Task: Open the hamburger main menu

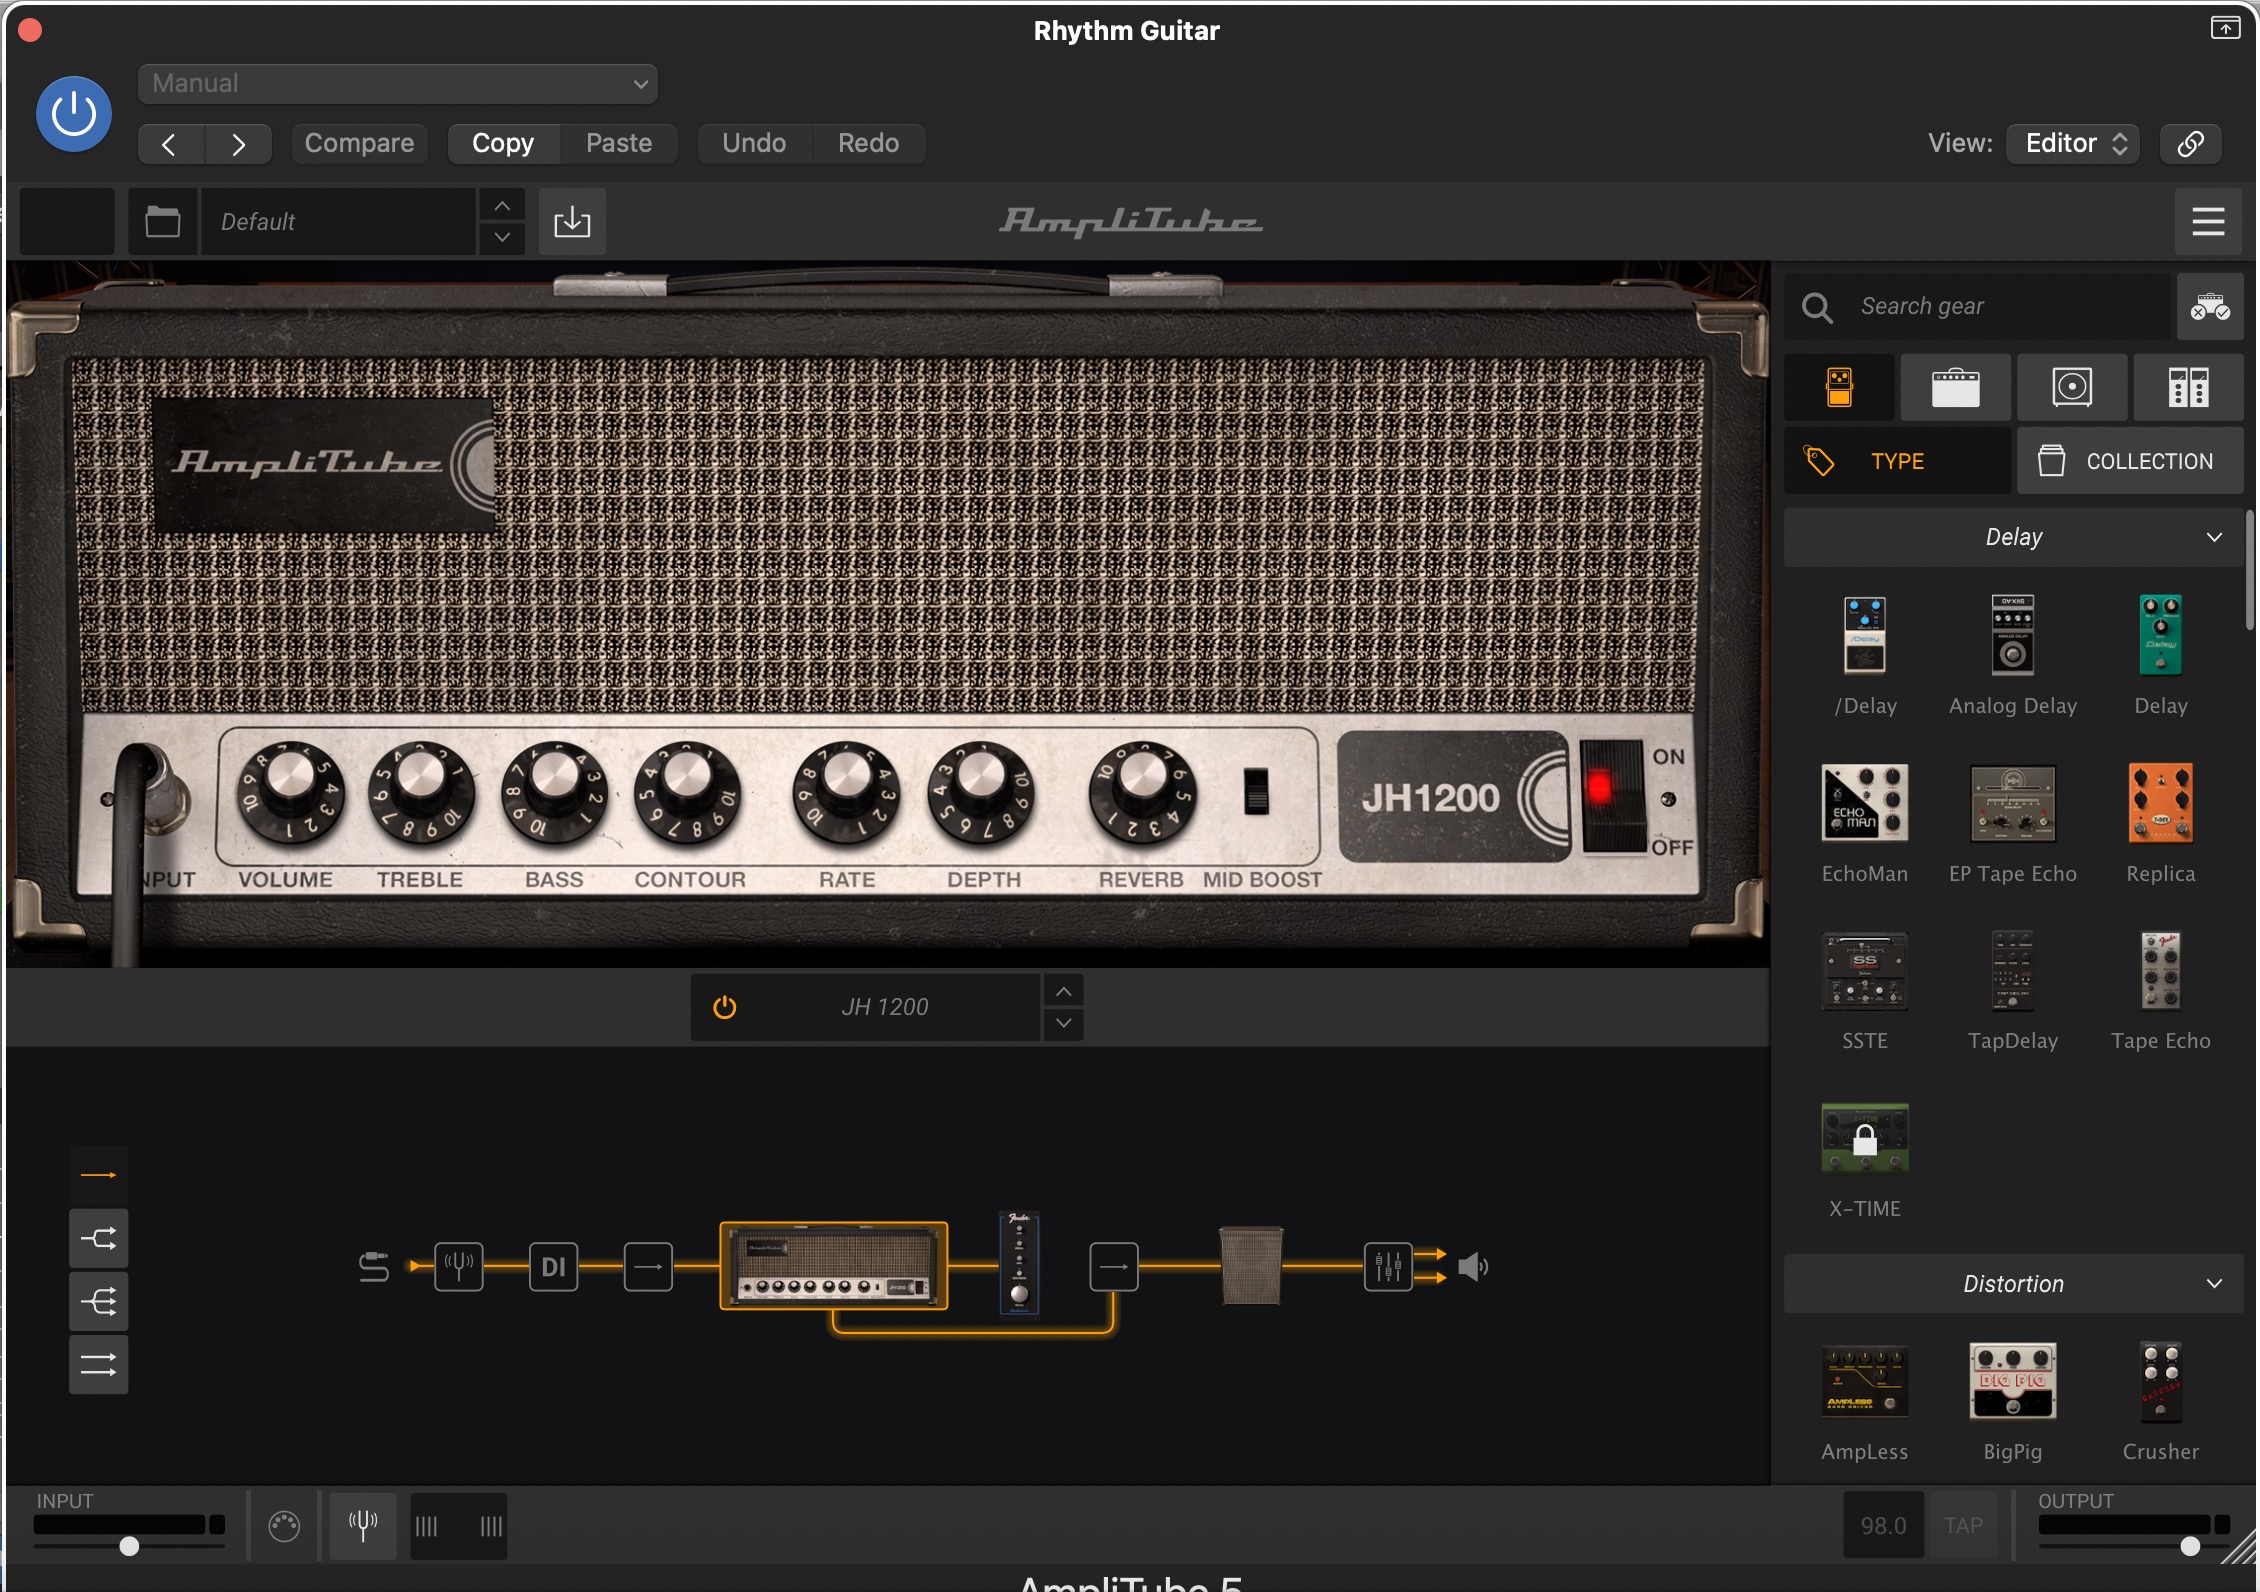Action: (2208, 221)
